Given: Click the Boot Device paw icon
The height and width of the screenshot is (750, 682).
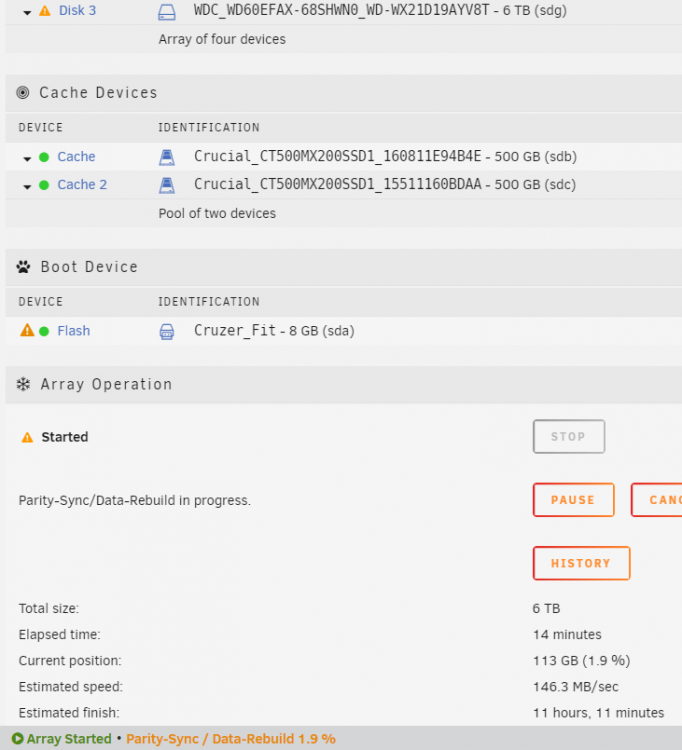Looking at the screenshot, I should click(x=23, y=267).
